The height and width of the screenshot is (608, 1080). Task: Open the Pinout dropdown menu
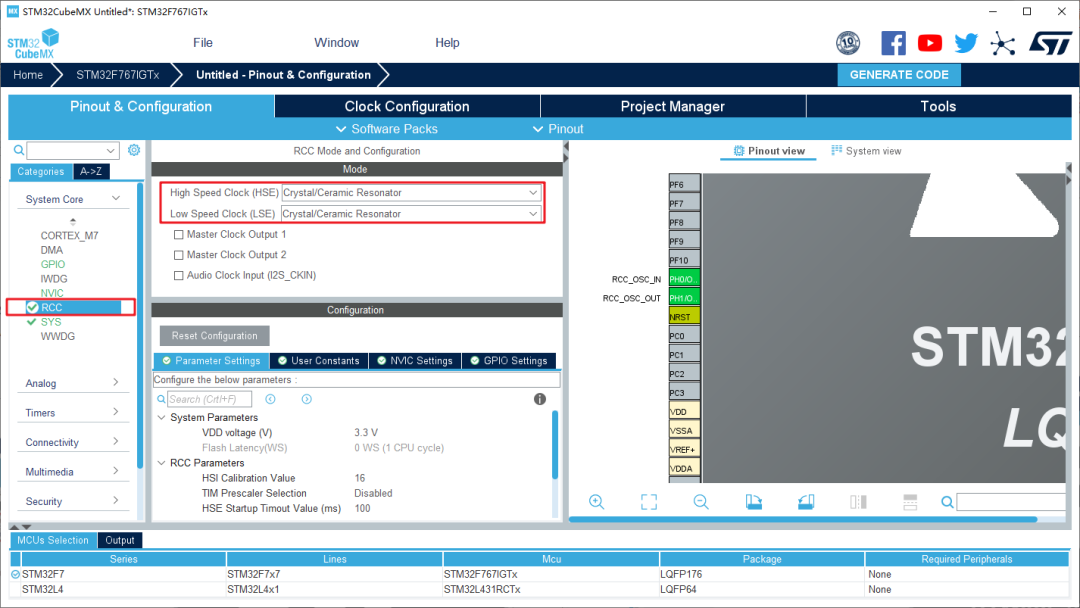point(558,129)
